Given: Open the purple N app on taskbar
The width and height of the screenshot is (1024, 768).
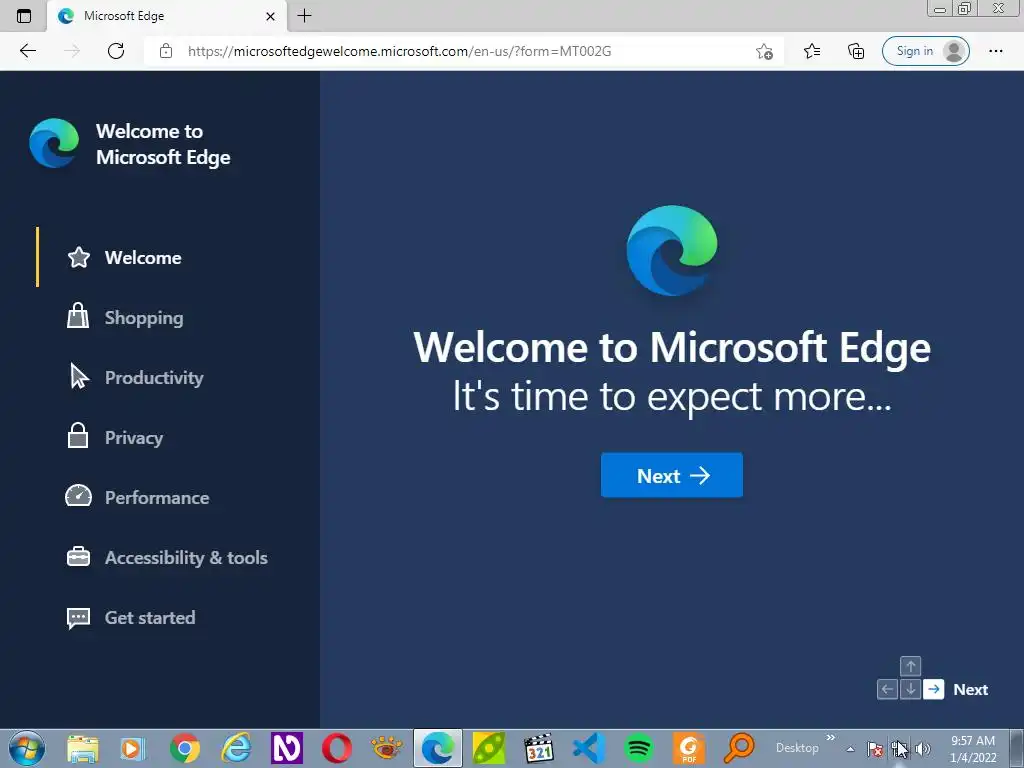Looking at the screenshot, I should (x=287, y=748).
